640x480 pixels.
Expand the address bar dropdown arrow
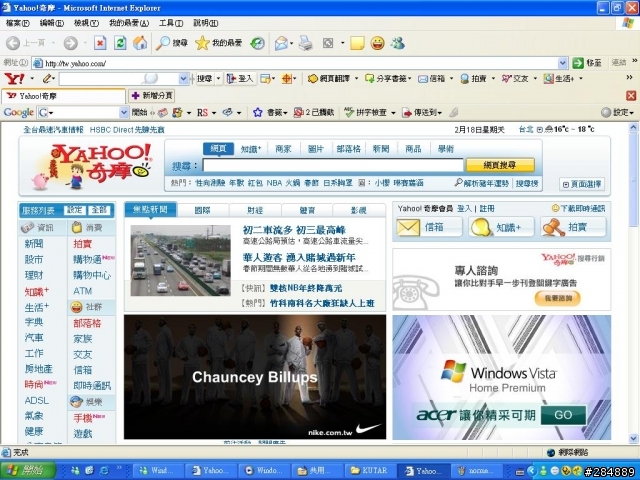pyautogui.click(x=563, y=63)
